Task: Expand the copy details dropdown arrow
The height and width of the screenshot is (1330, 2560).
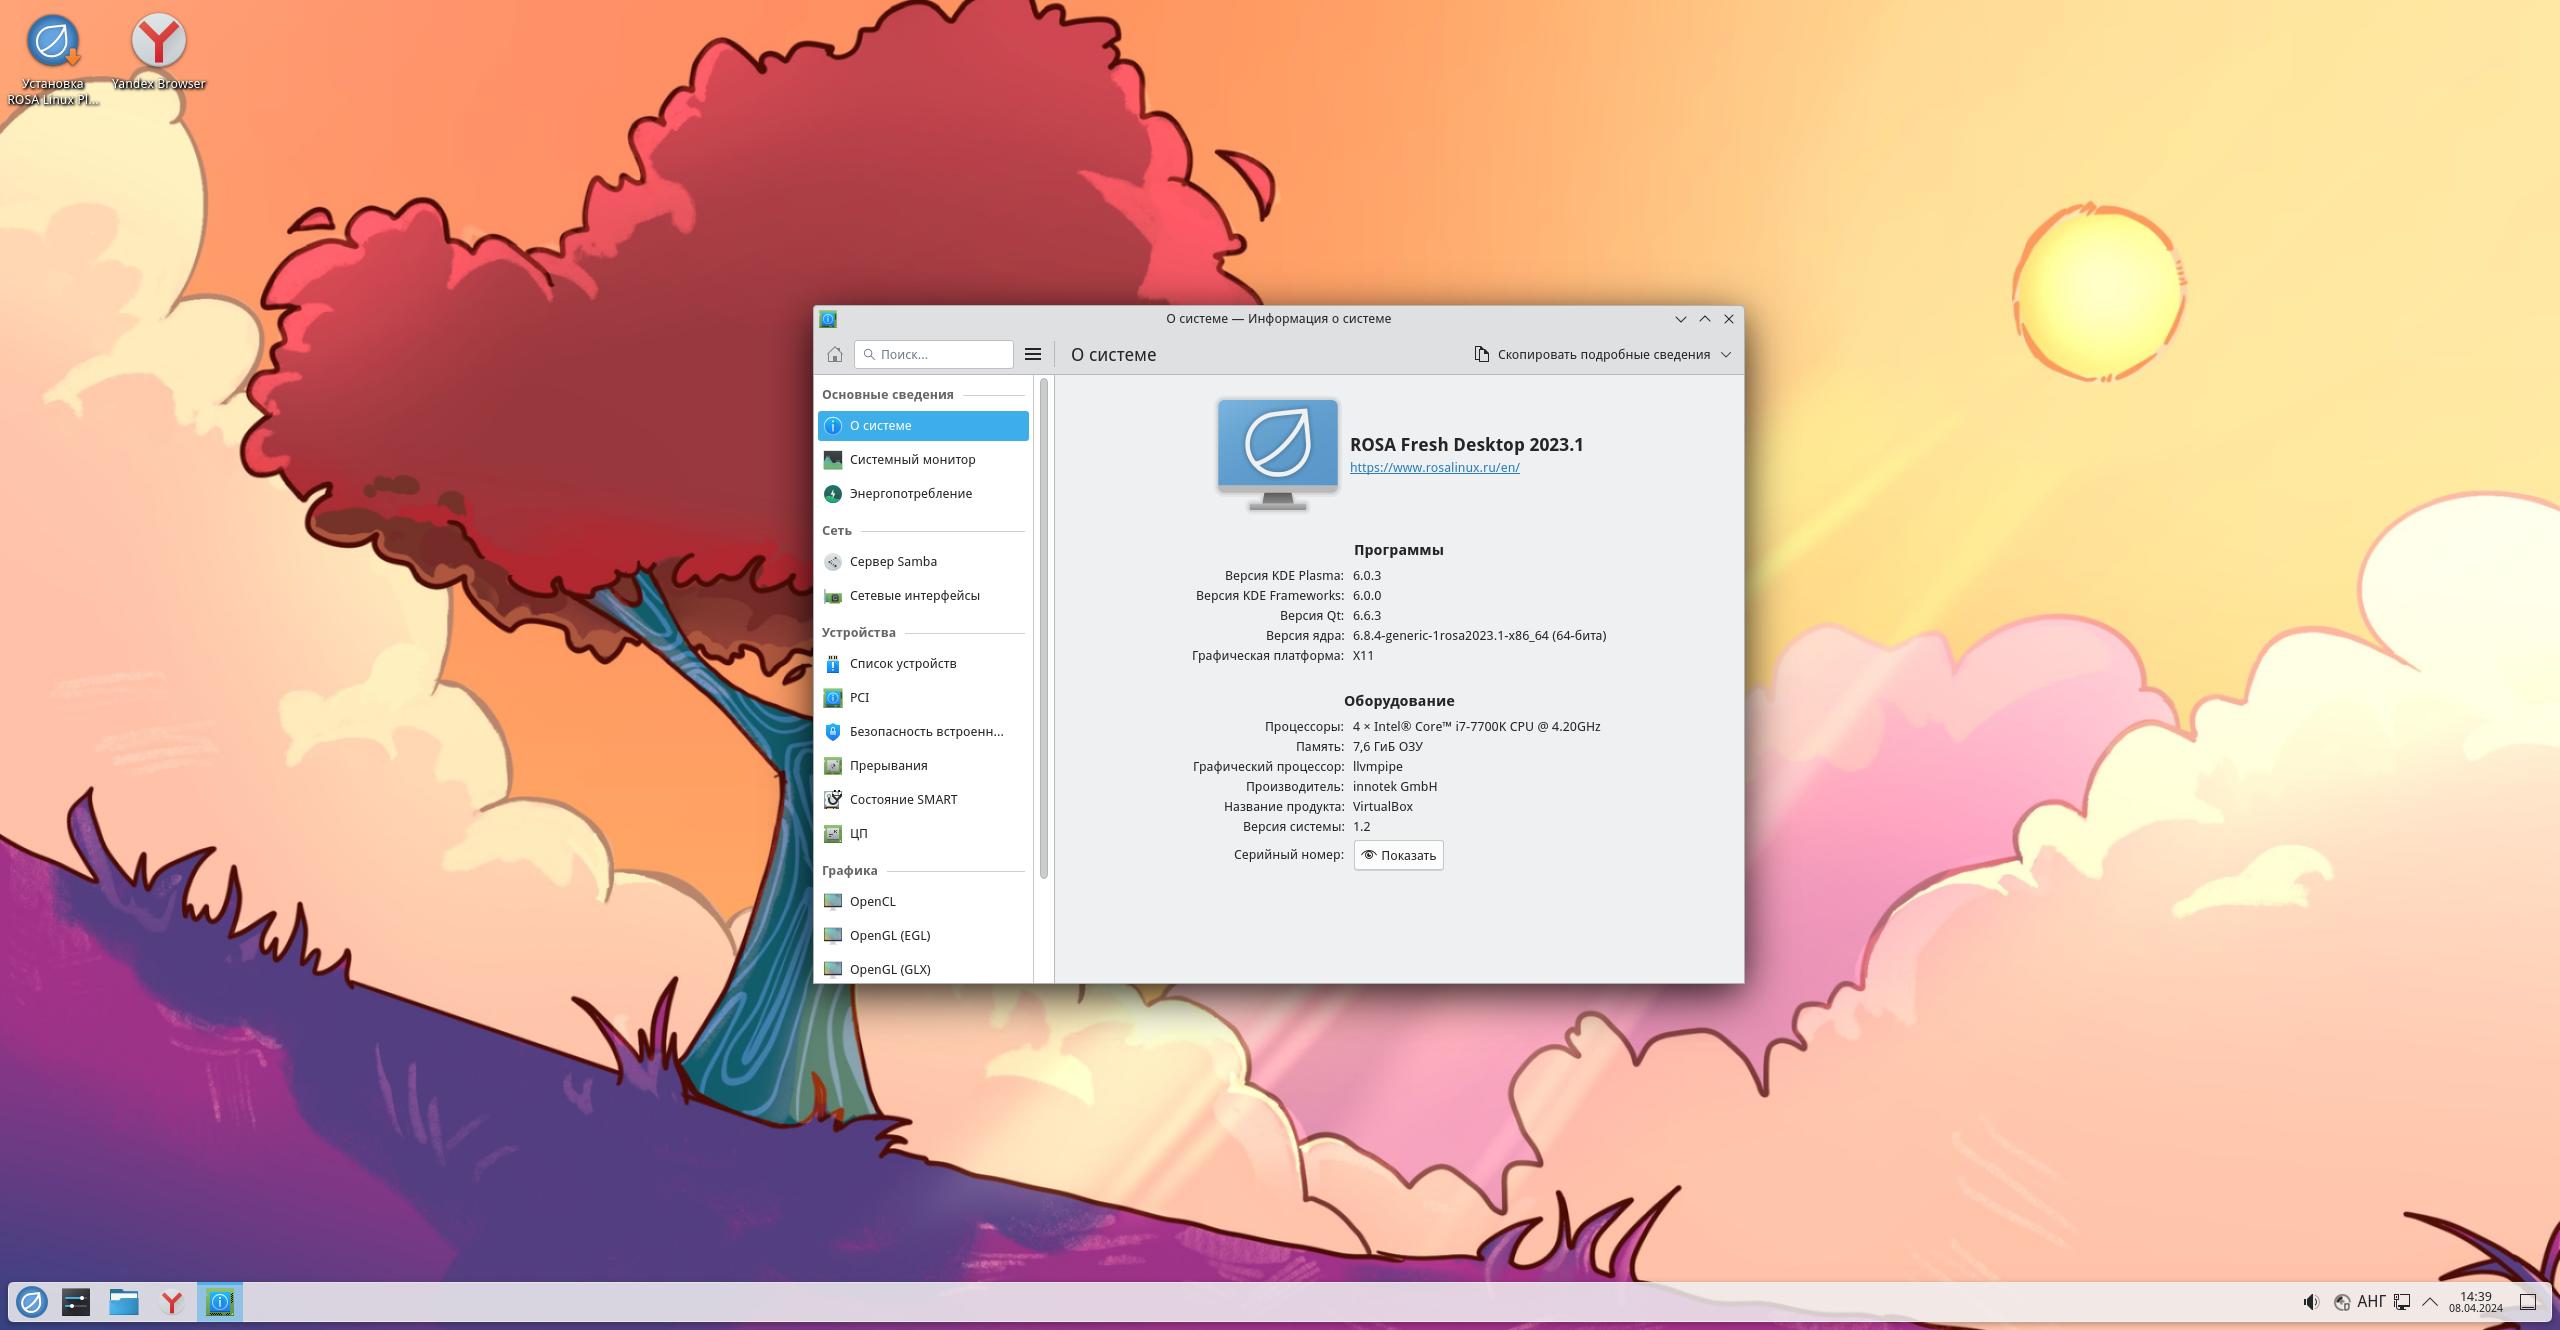Action: tap(1726, 354)
